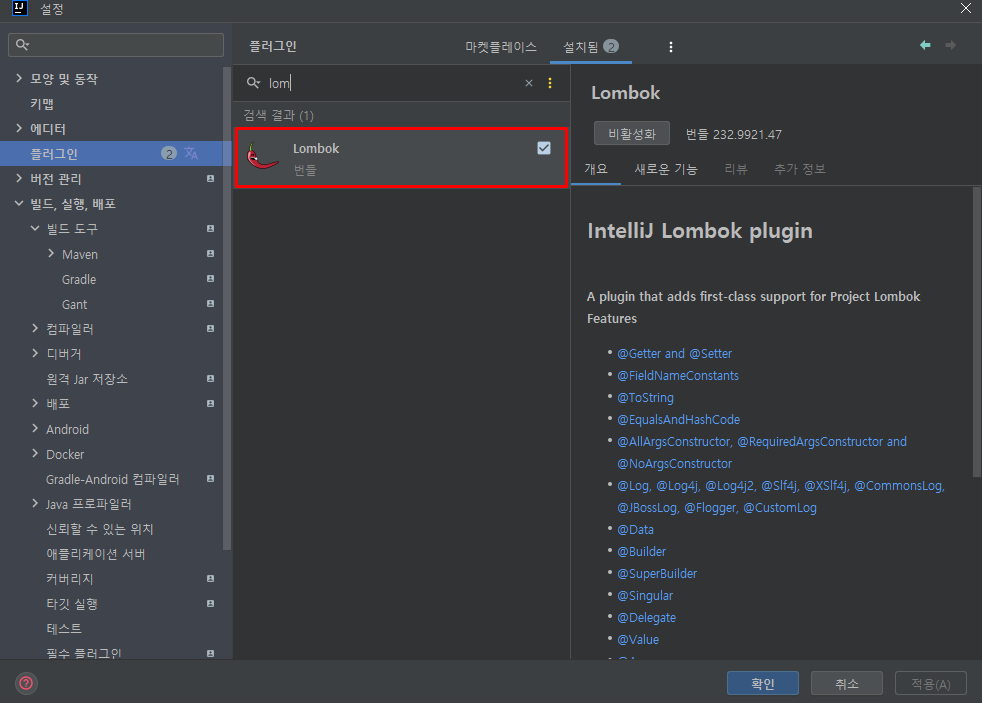Open the @ToString link
Image resolution: width=982 pixels, height=703 pixels.
point(646,398)
